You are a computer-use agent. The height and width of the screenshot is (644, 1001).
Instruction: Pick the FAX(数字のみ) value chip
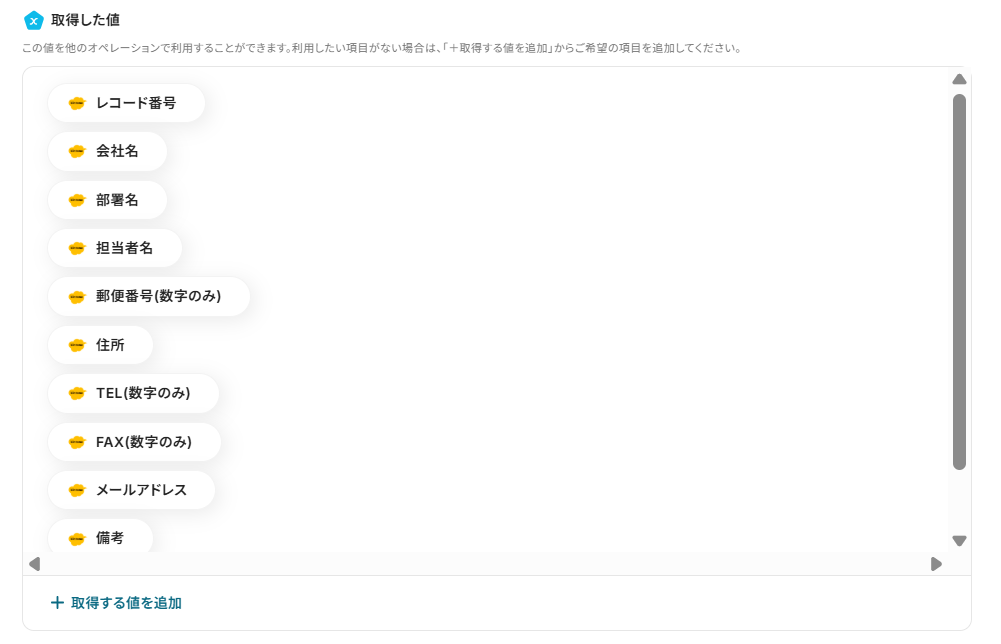(134, 442)
